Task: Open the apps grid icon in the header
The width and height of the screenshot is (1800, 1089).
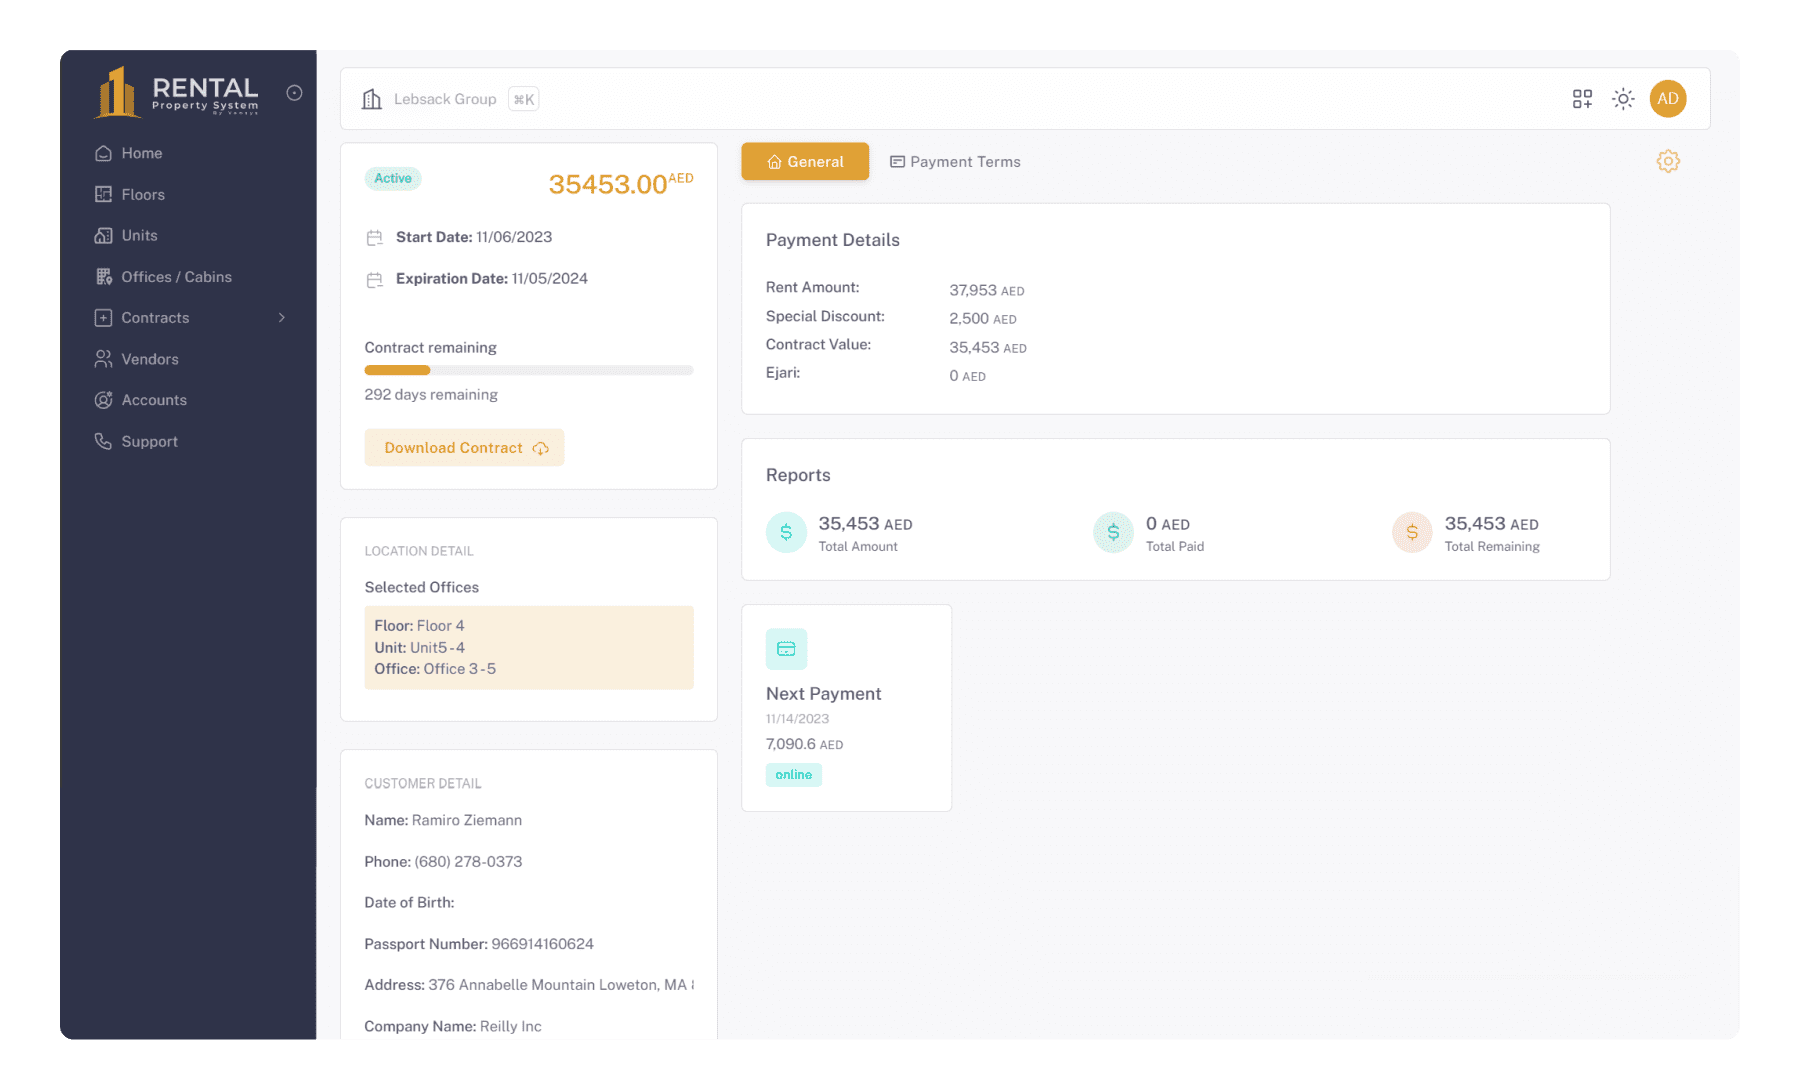Action: 1582,99
